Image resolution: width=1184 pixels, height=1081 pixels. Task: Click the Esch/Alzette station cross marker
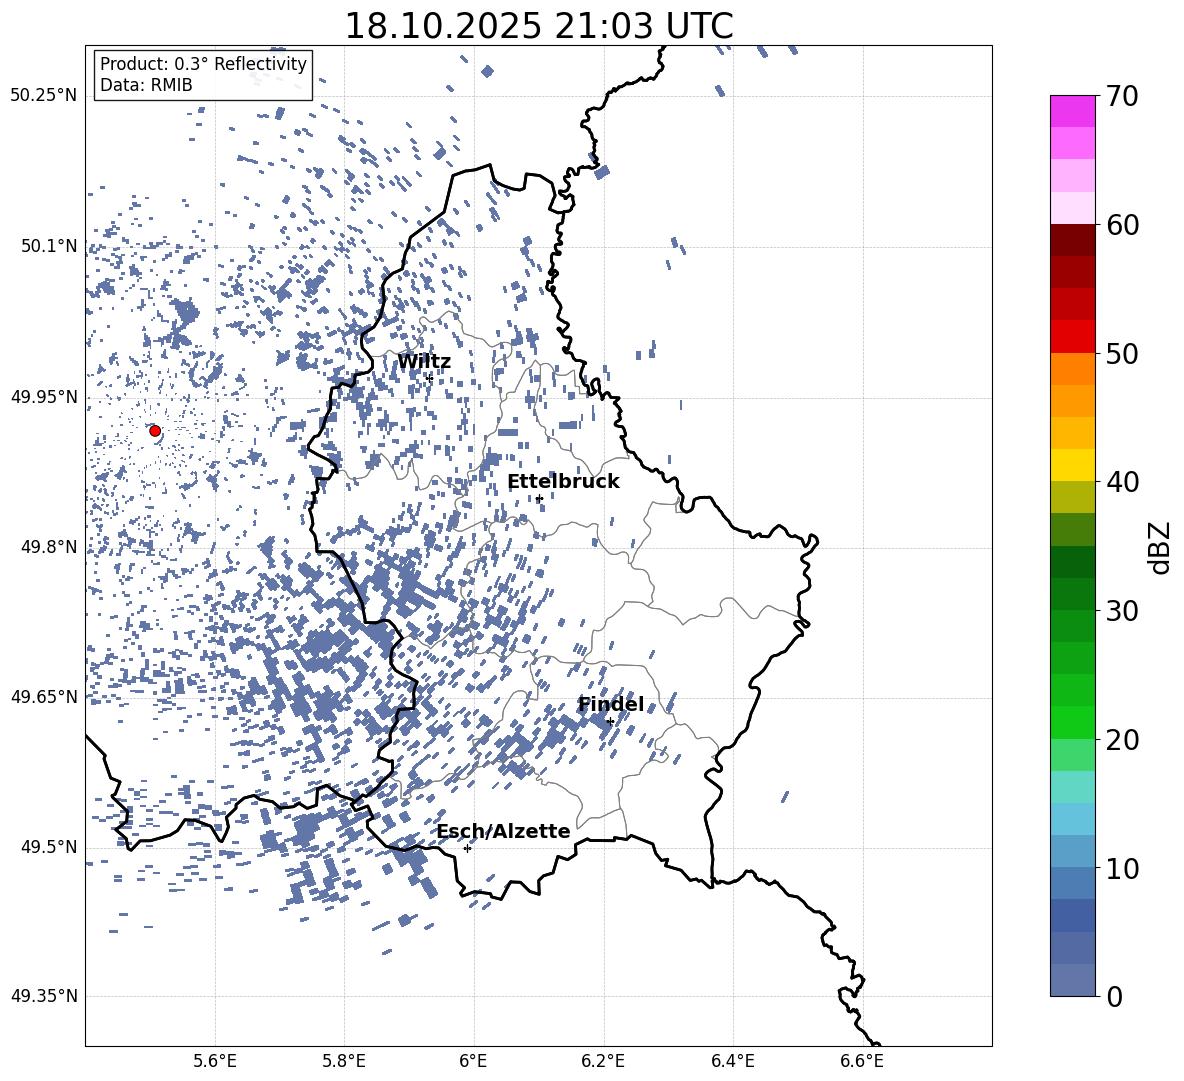[467, 848]
